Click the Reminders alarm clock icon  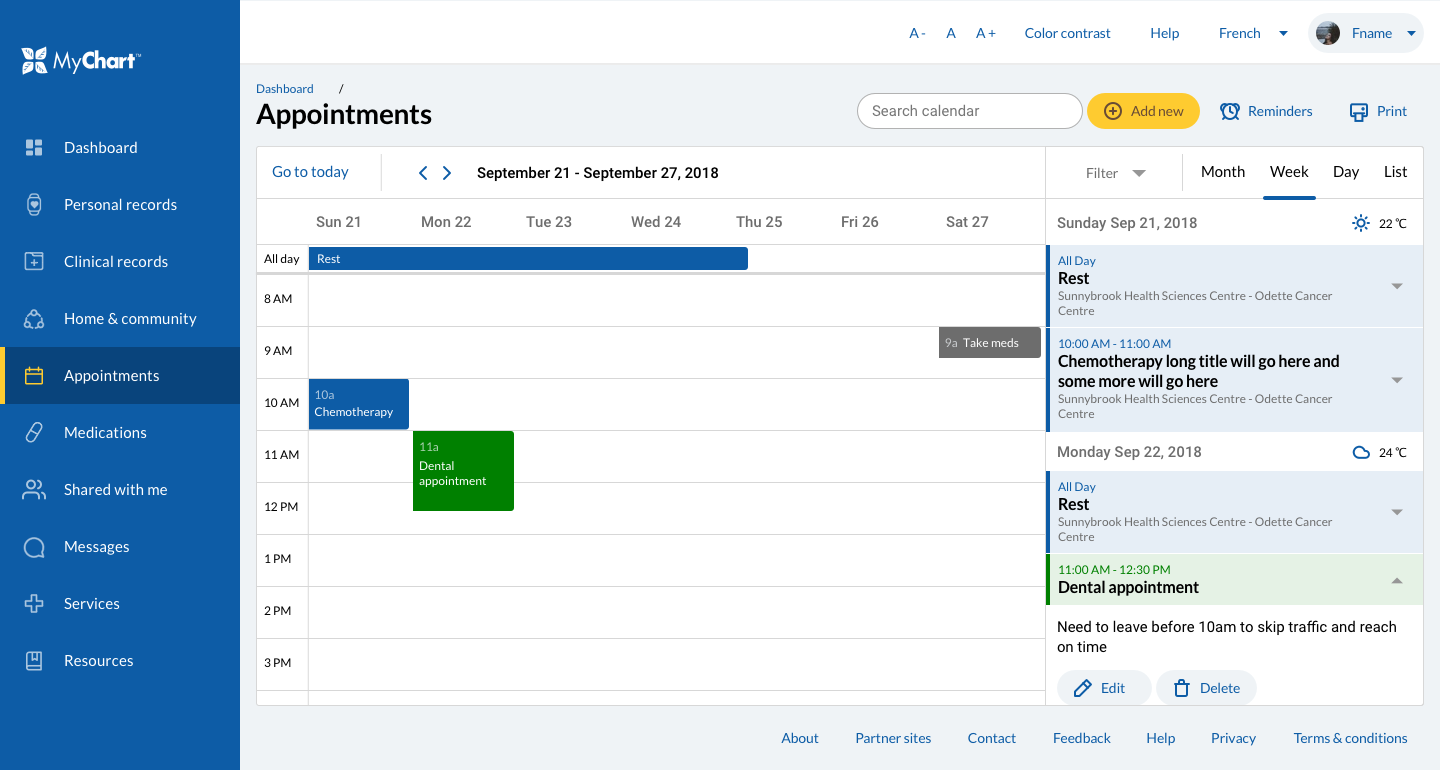click(x=1230, y=112)
